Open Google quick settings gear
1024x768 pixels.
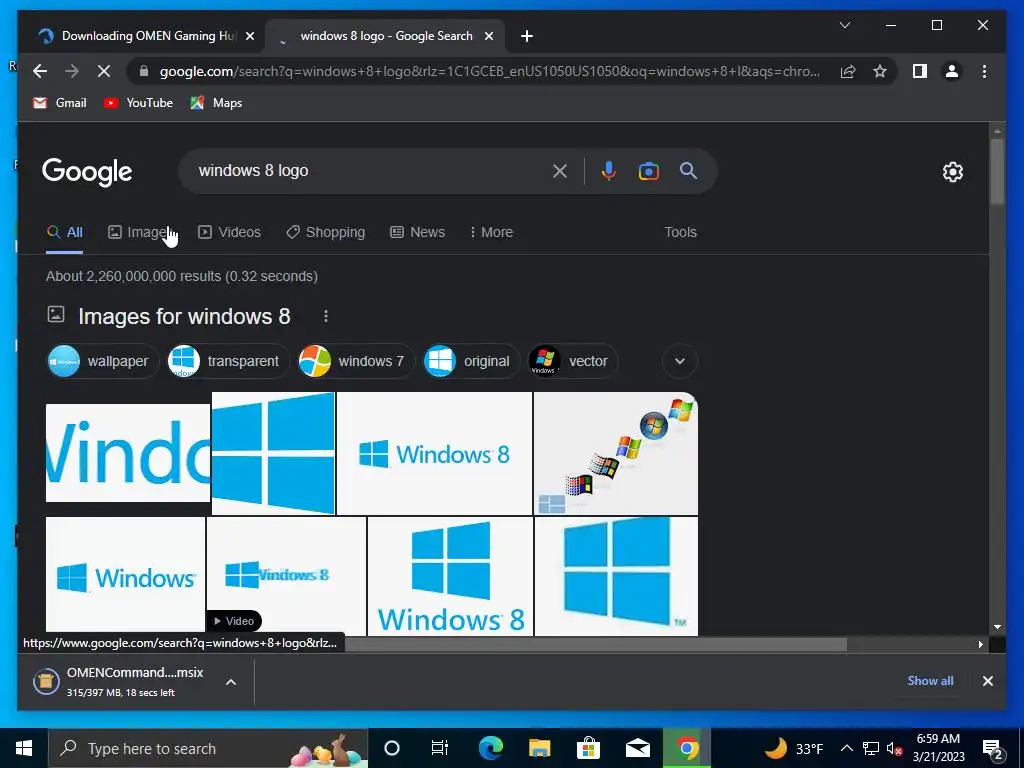point(953,172)
